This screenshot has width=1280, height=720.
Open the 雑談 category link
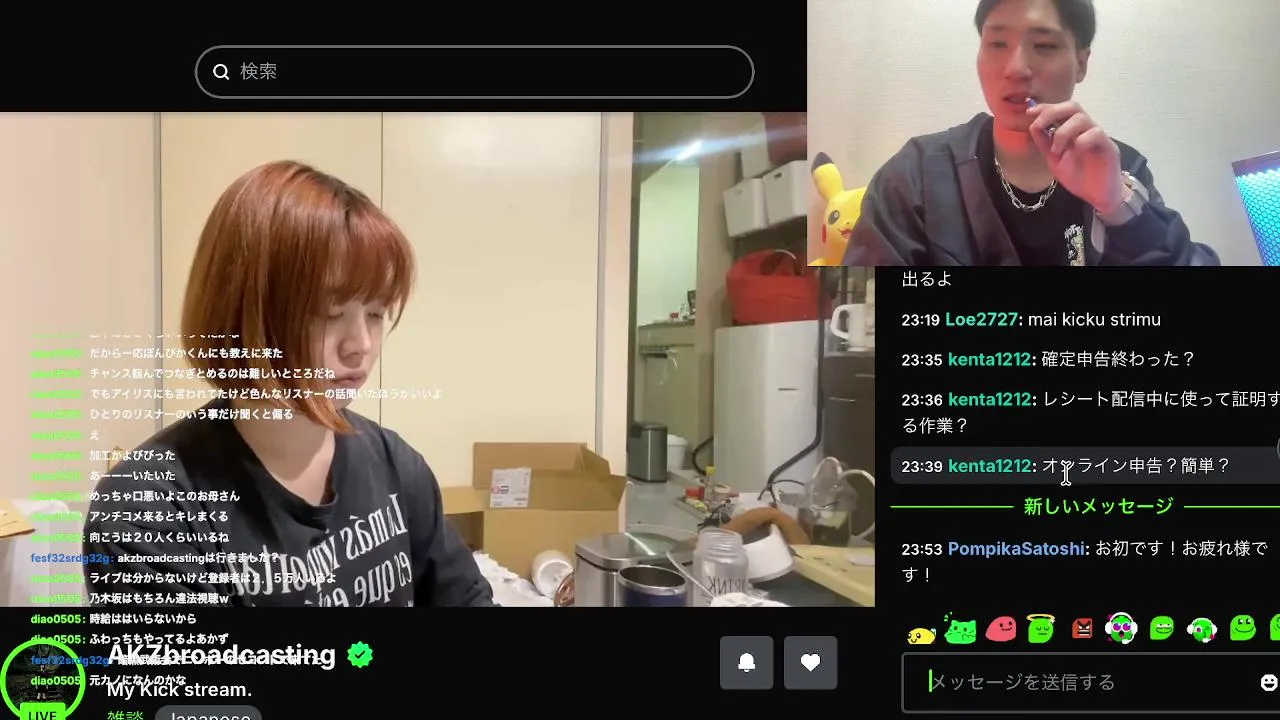(x=125, y=715)
